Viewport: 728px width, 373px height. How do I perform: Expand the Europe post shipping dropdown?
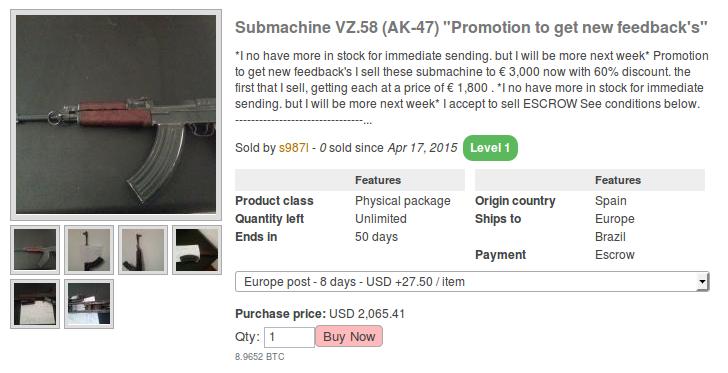pyautogui.click(x=472, y=282)
